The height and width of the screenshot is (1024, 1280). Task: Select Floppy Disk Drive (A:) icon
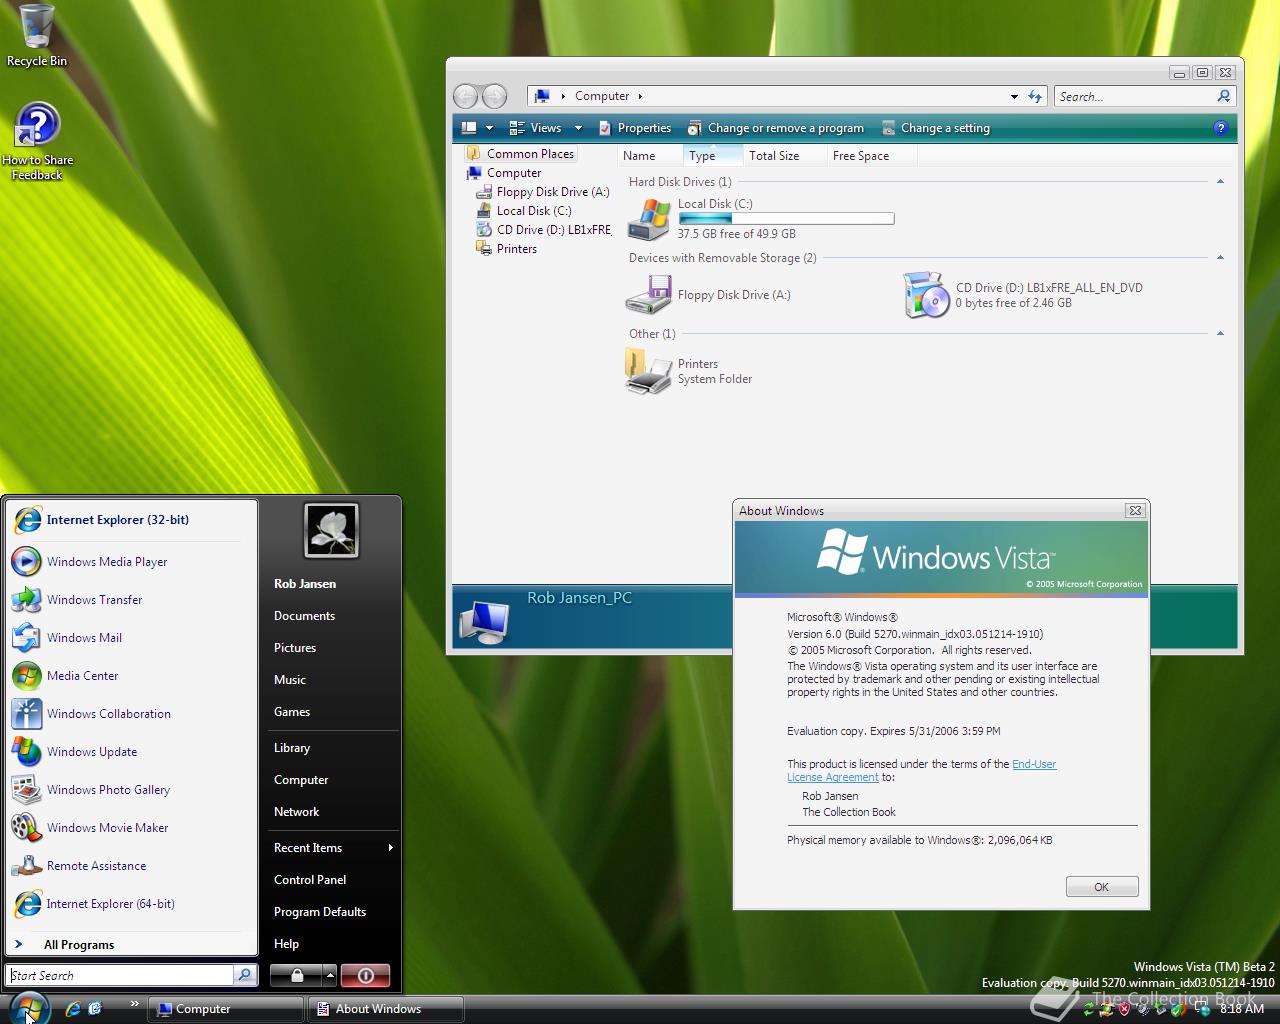pyautogui.click(x=649, y=295)
